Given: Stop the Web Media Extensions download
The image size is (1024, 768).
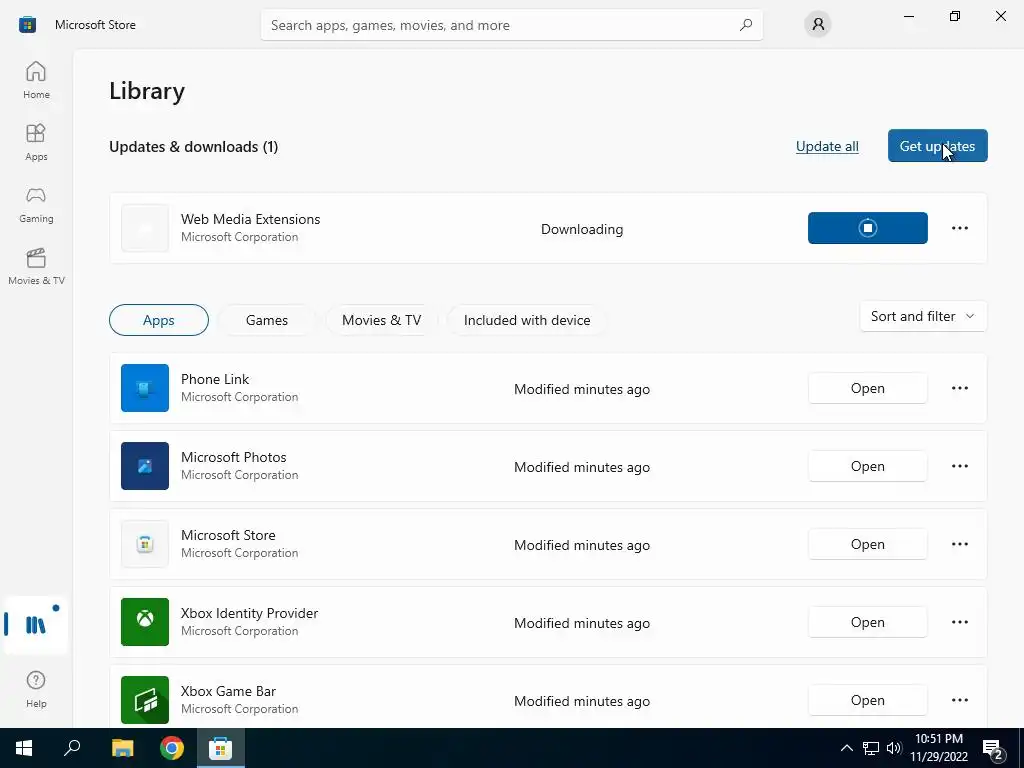Looking at the screenshot, I should (x=867, y=228).
